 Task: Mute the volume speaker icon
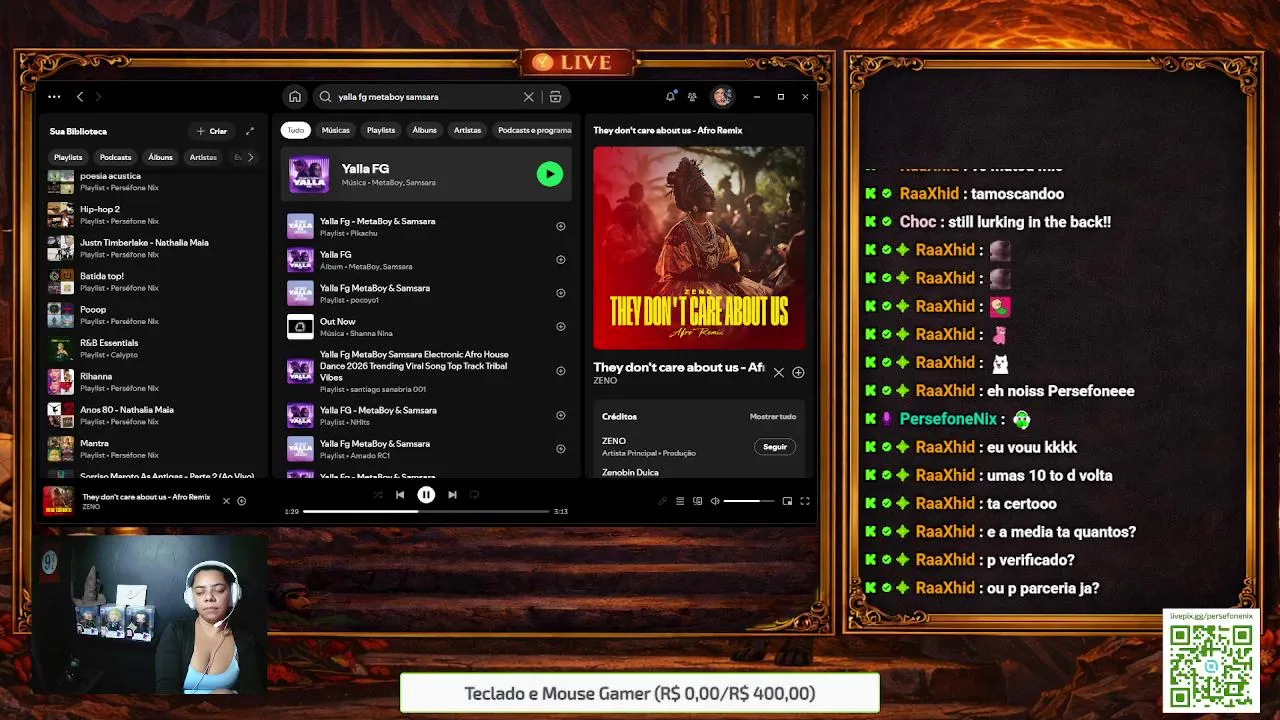point(715,501)
